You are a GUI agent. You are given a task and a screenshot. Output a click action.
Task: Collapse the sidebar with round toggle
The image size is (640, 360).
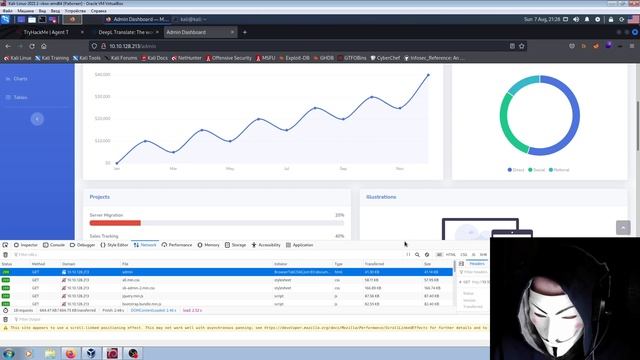coord(37,119)
